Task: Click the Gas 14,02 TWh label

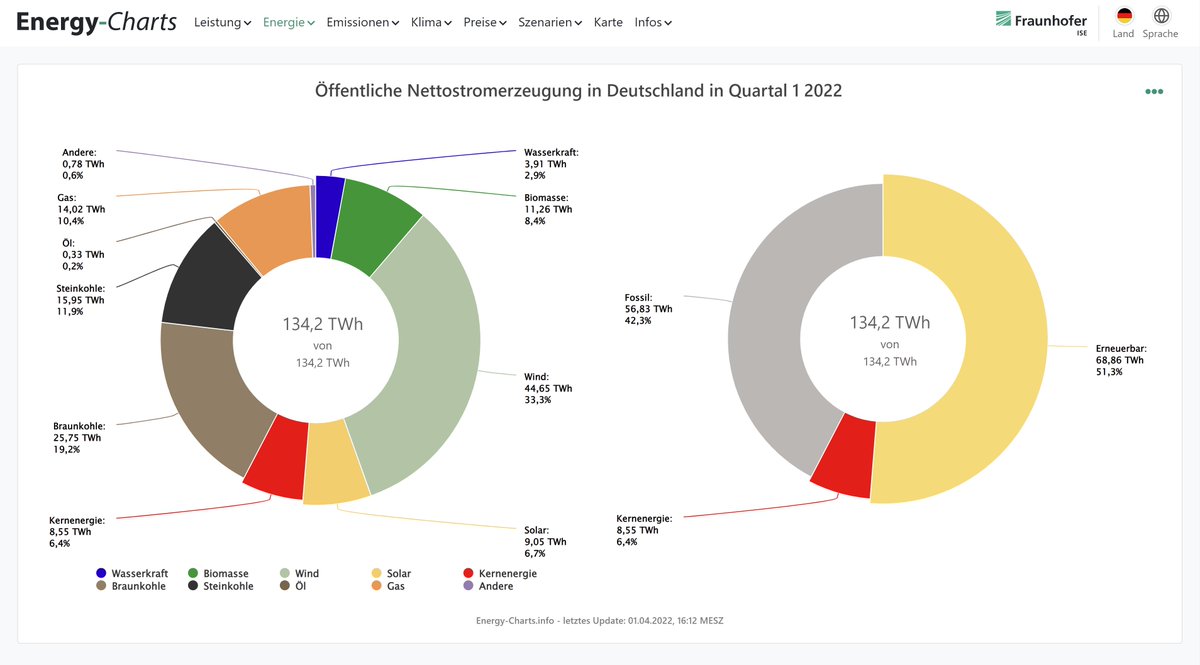Action: 81,209
